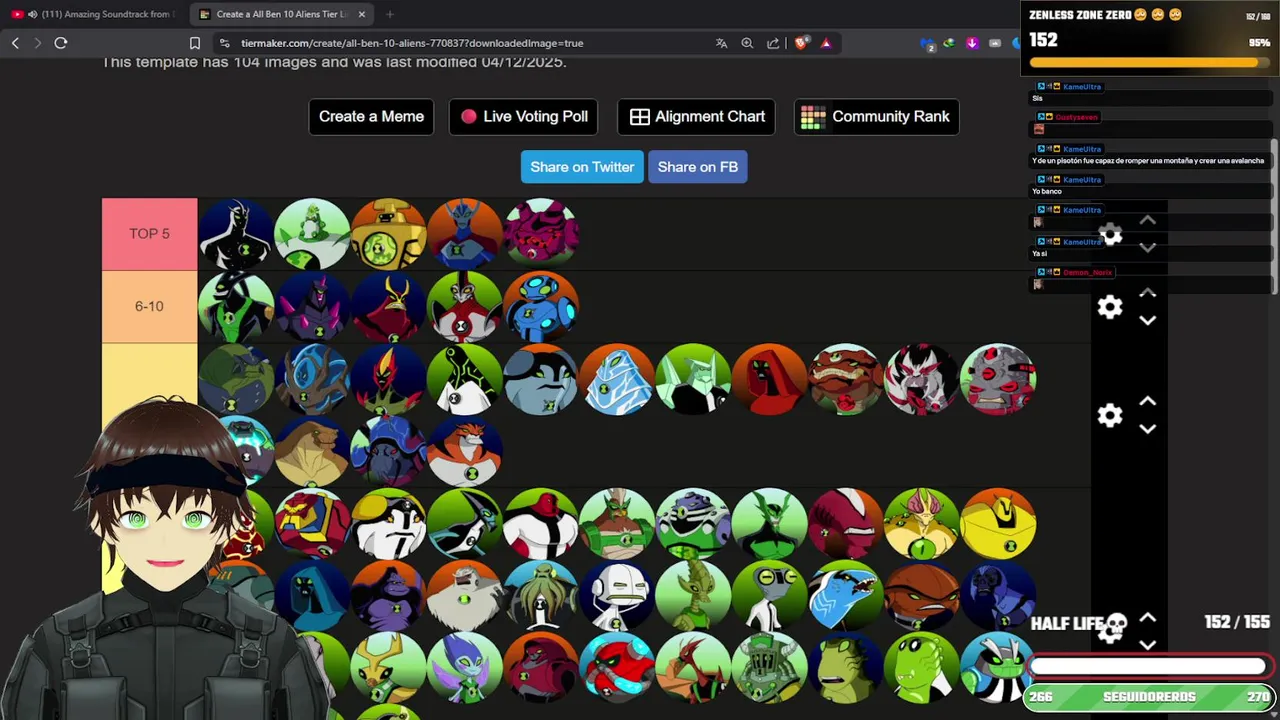Image resolution: width=1280 pixels, height=720 pixels.
Task: Open the Brave Rewards triangle icon
Action: [826, 43]
